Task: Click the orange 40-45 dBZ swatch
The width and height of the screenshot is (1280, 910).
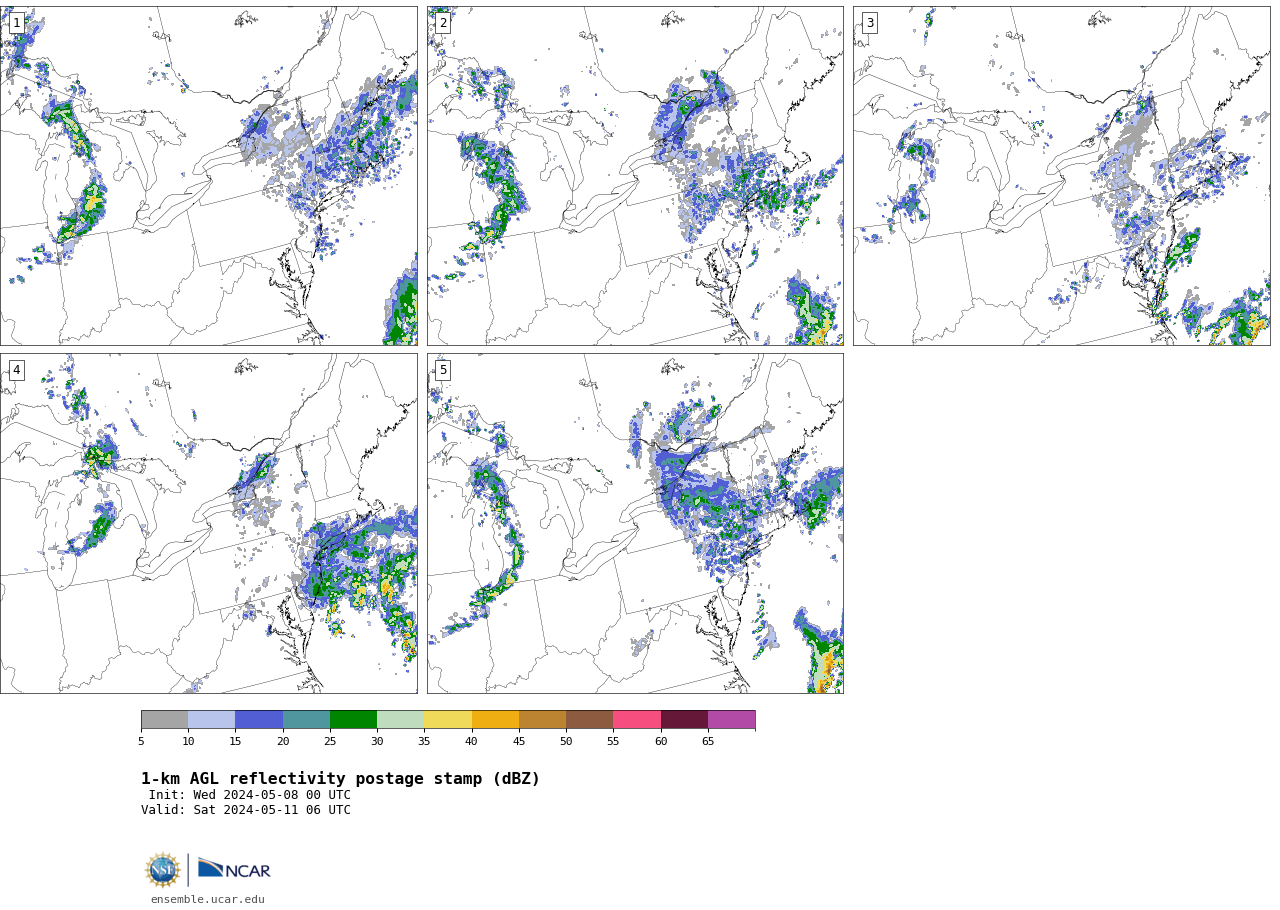Action: 495,720
